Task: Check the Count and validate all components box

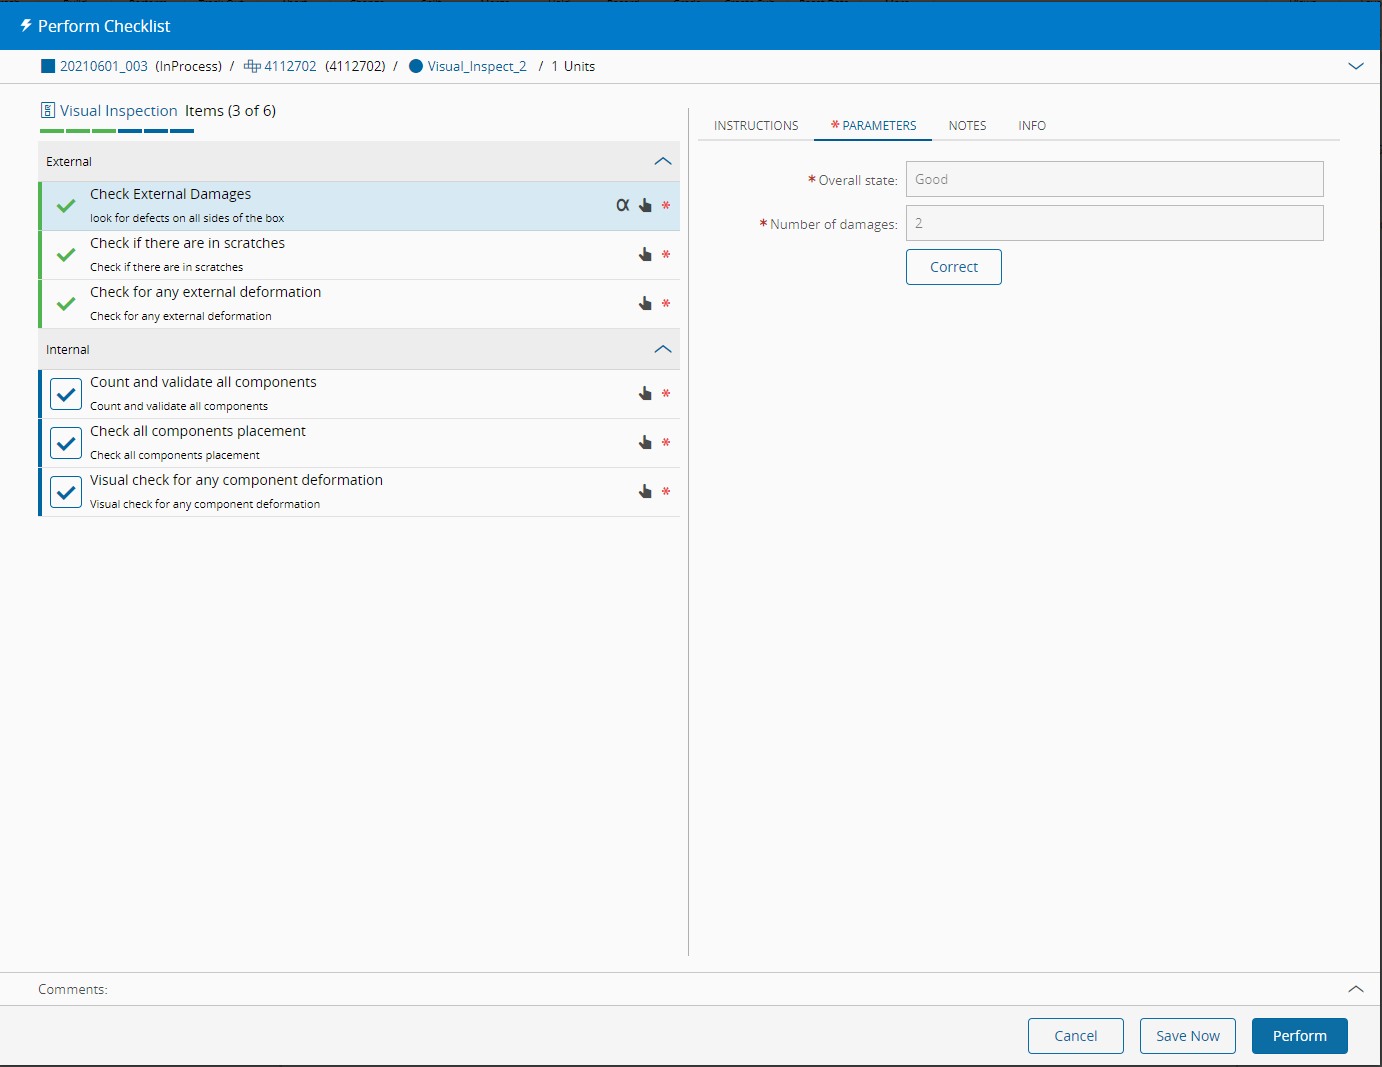Action: 66,394
